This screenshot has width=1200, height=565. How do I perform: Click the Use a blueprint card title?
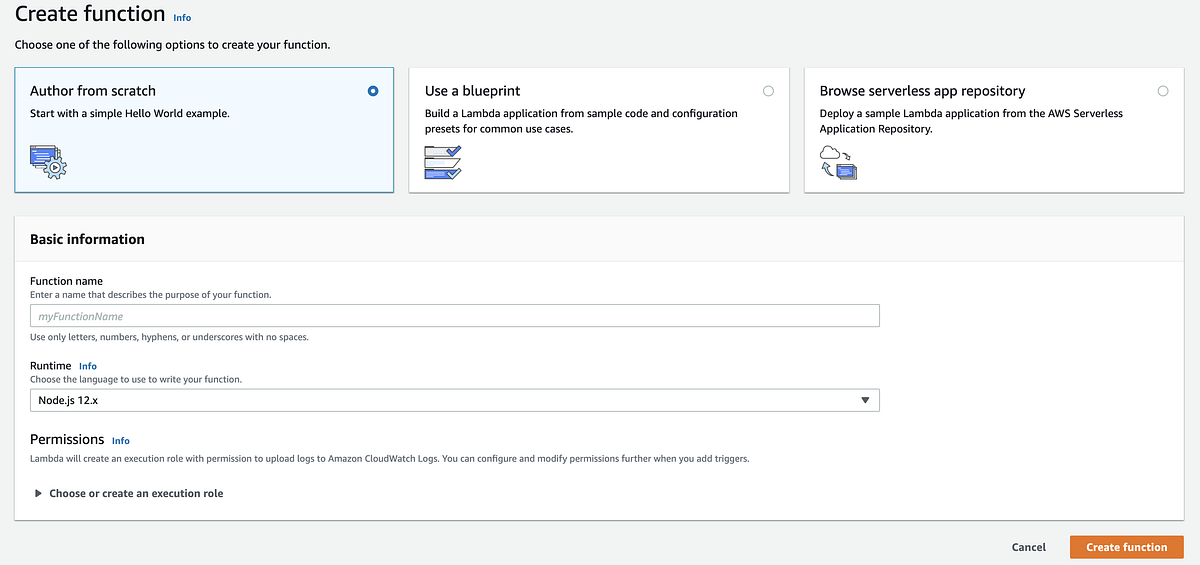472,91
